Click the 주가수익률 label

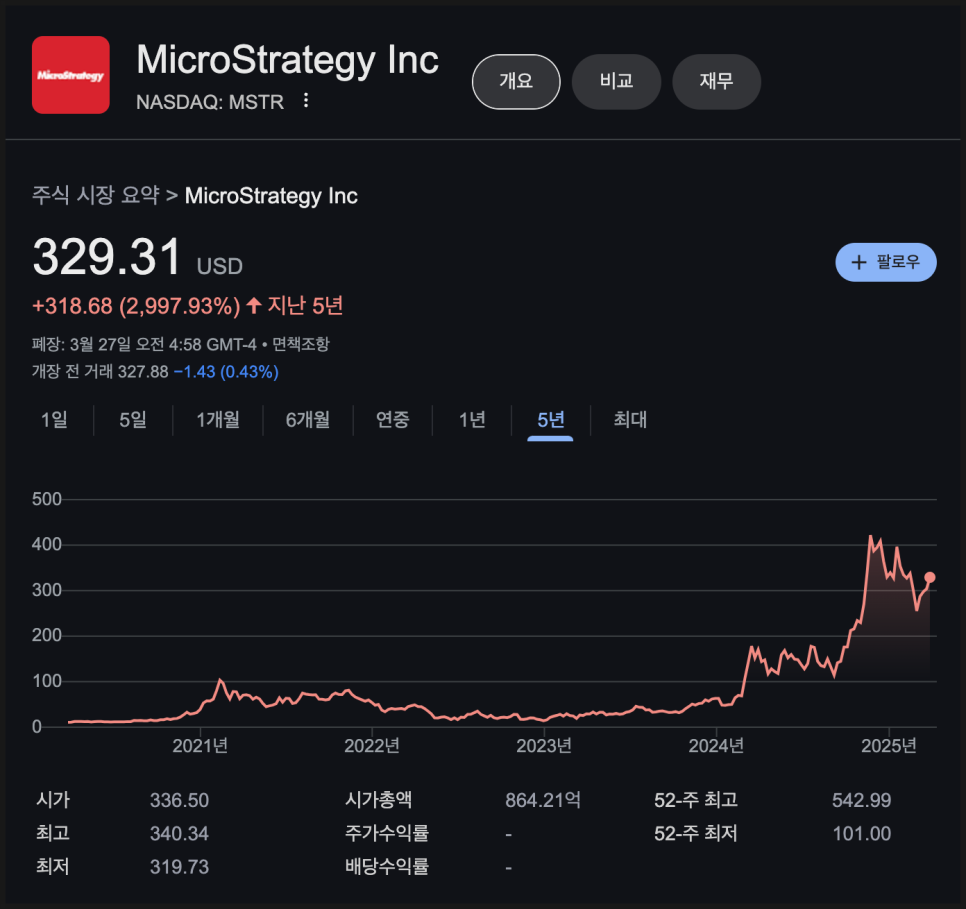[387, 834]
